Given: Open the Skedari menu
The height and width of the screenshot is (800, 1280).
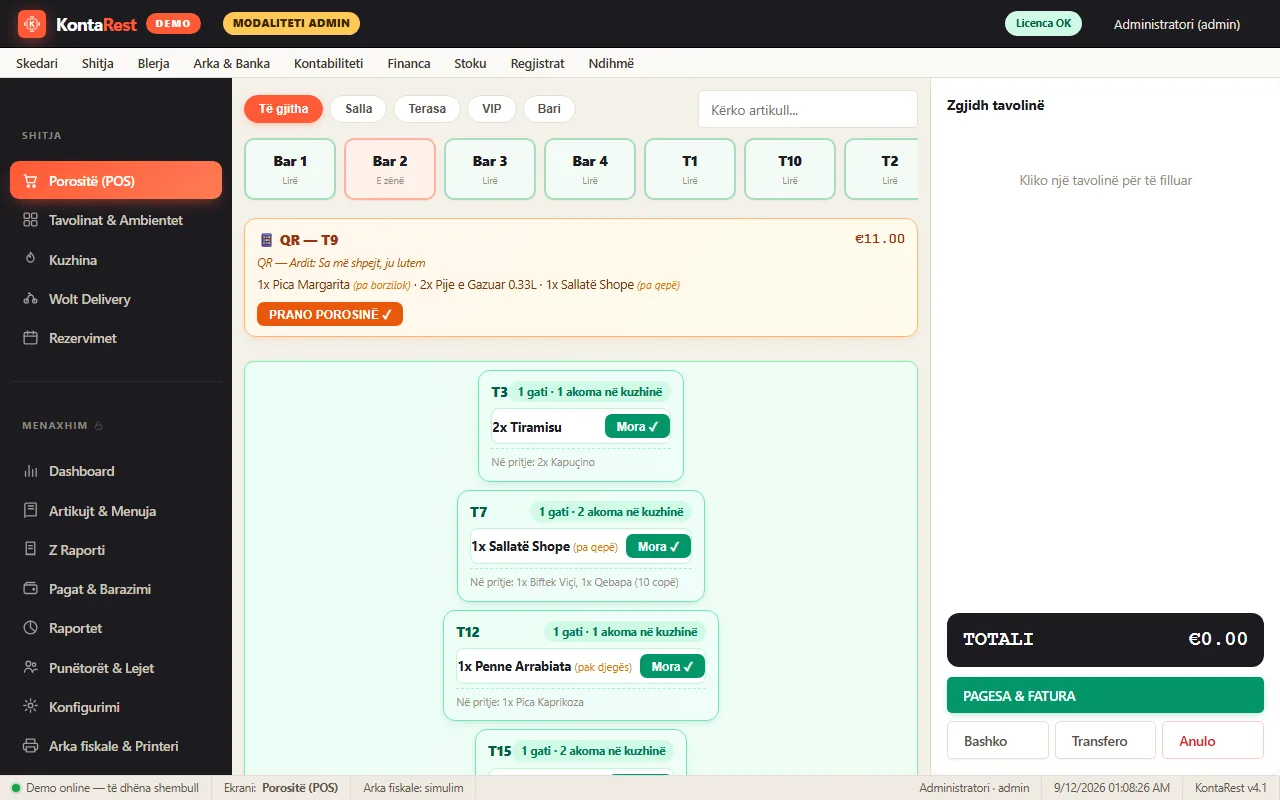Looking at the screenshot, I should 37,63.
